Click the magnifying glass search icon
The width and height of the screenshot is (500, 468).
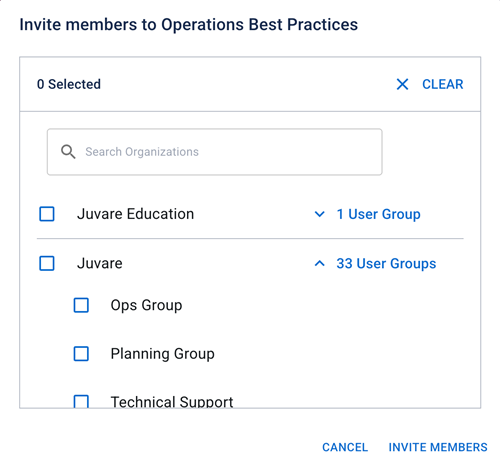(68, 152)
